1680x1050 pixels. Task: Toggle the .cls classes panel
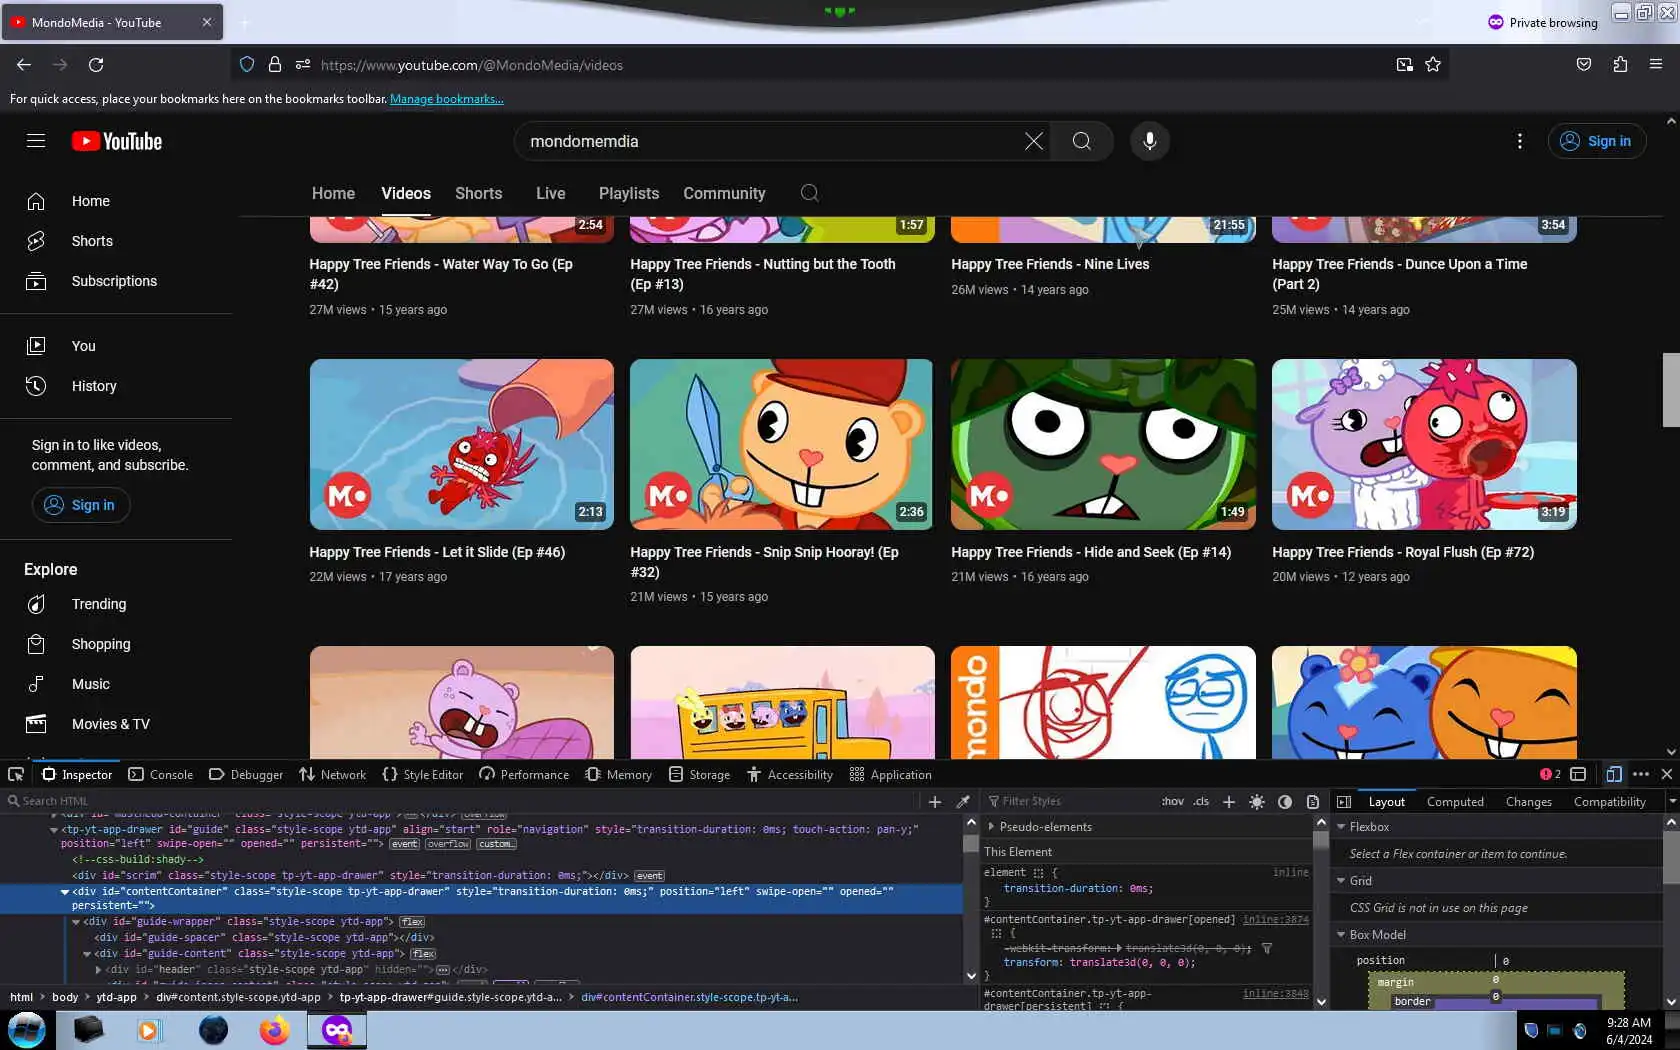click(x=1201, y=801)
